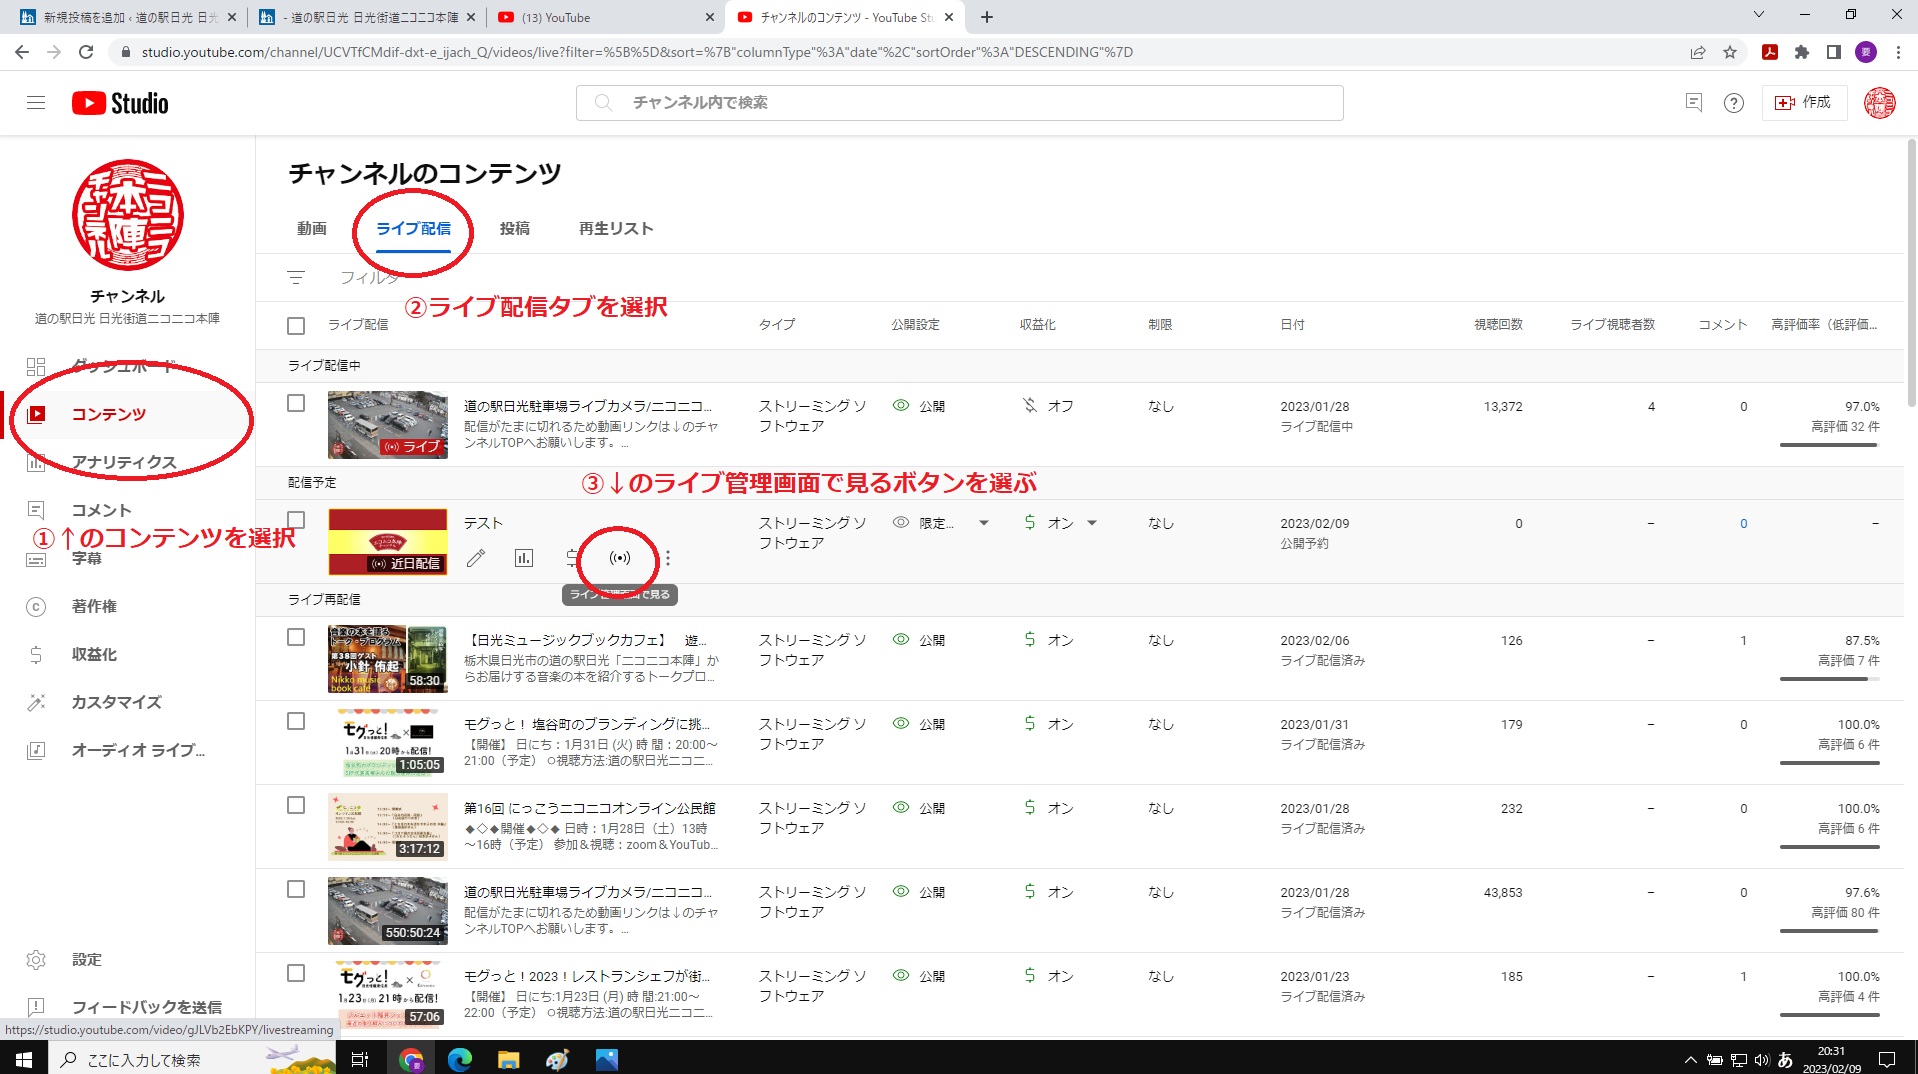
Task: Bookmark this page with star icon
Action: (1730, 52)
